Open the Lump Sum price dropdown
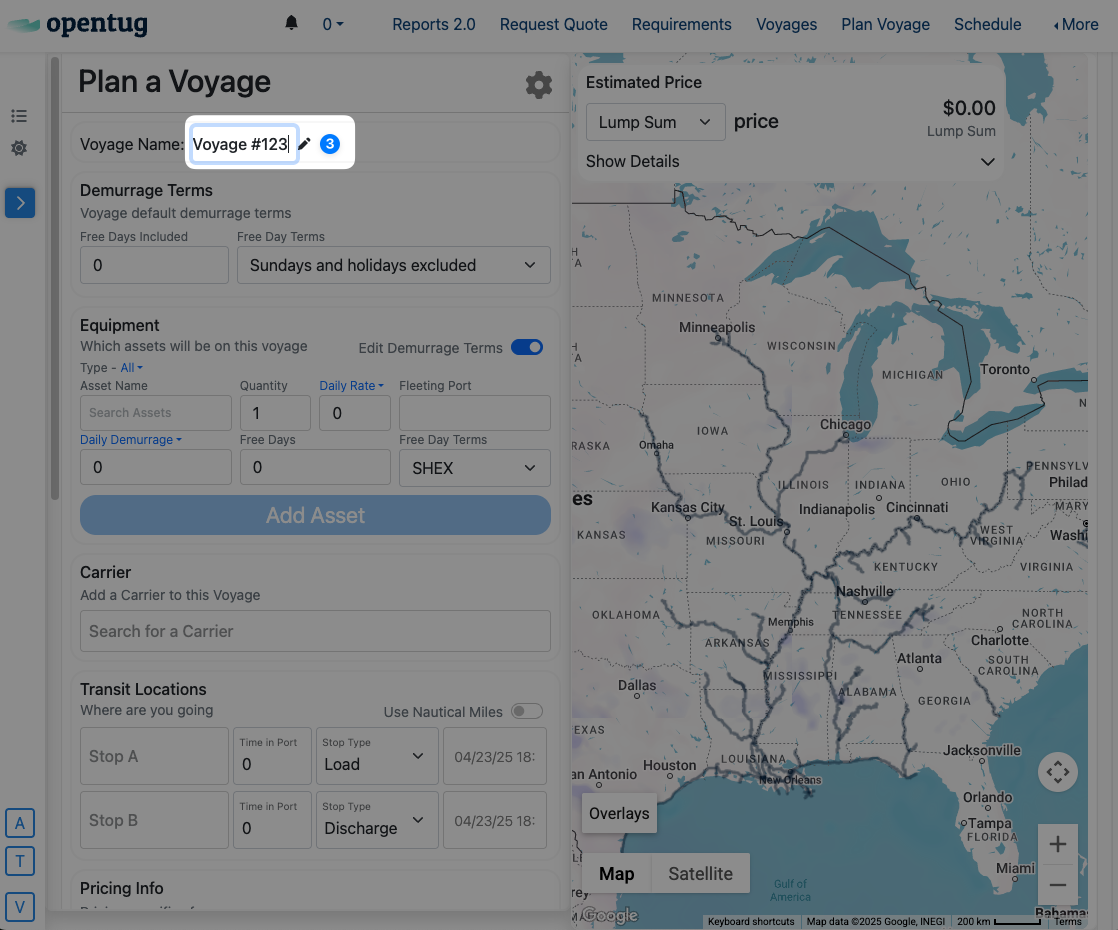This screenshot has height=930, width=1118. (x=655, y=122)
